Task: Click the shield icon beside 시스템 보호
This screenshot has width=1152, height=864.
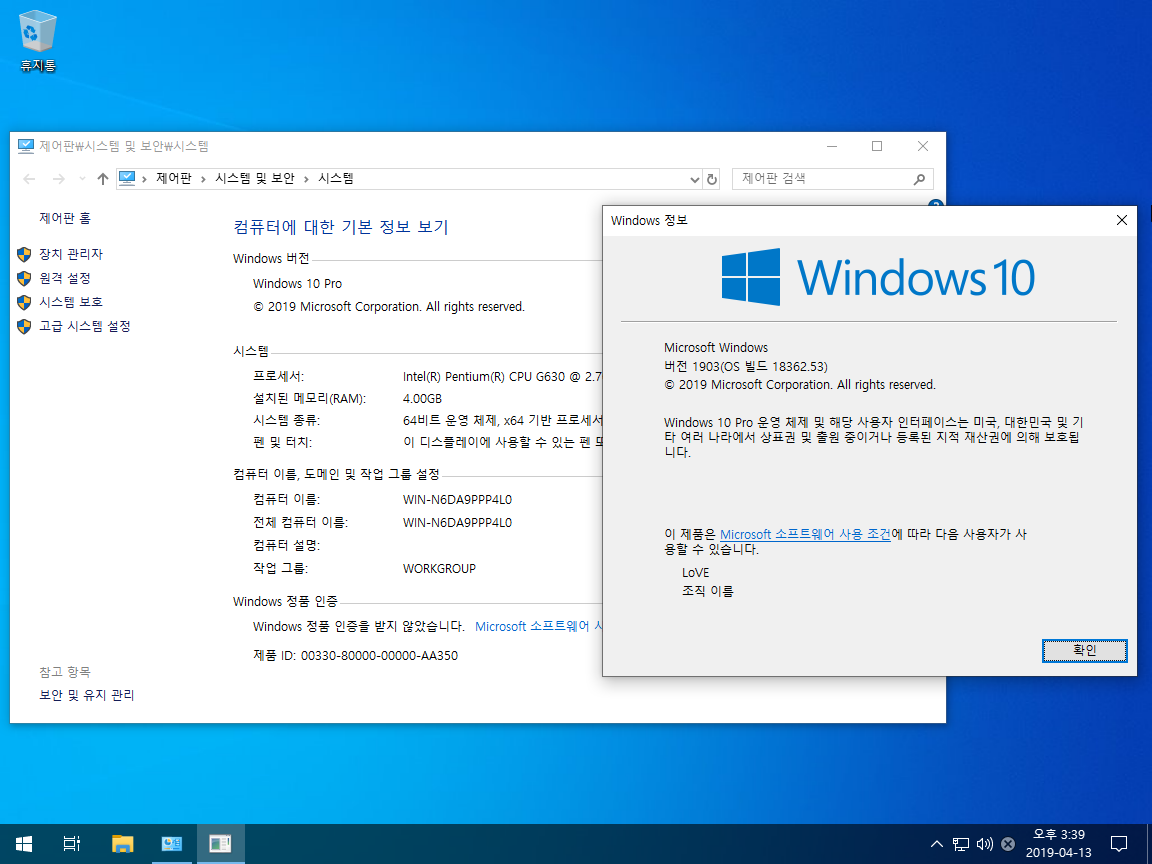Action: pos(24,302)
